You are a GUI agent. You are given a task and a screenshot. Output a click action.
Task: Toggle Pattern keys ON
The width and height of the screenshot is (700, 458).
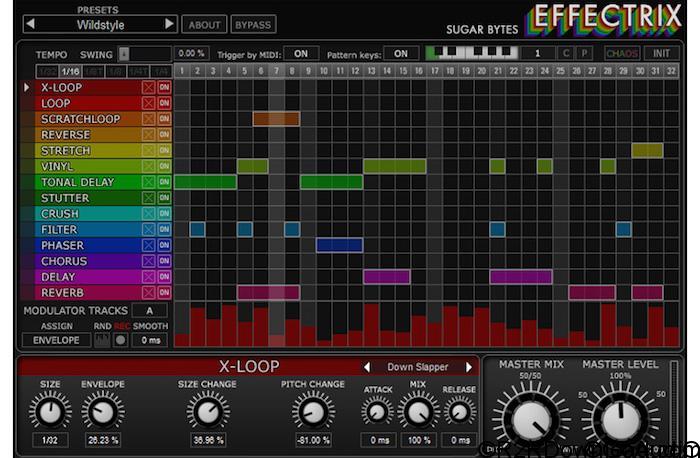click(401, 54)
